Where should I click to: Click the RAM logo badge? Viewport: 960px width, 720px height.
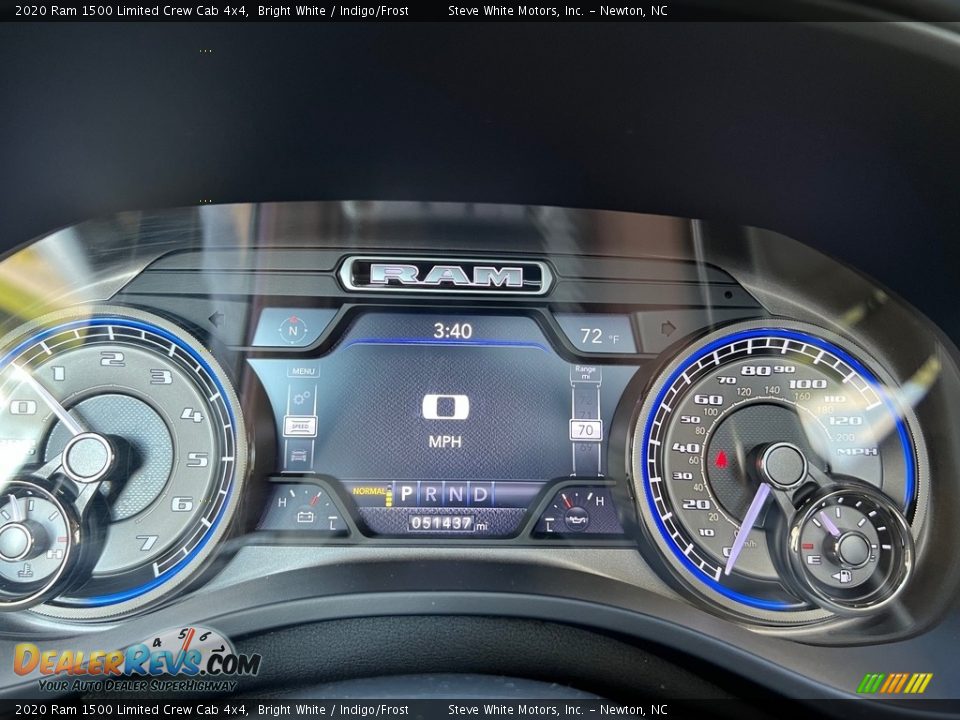point(446,276)
